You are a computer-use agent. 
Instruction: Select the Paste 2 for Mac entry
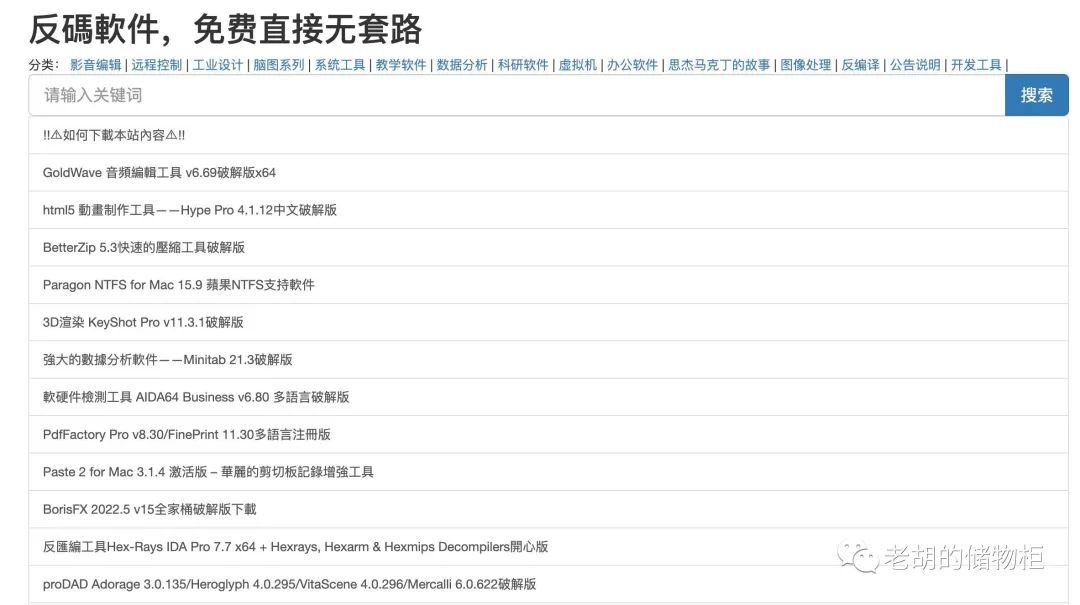(548, 472)
